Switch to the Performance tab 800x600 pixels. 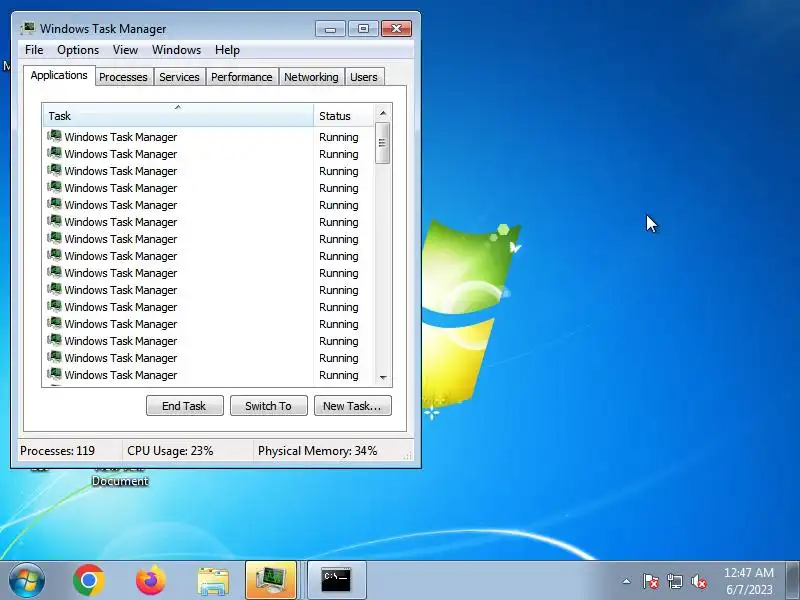click(x=241, y=77)
